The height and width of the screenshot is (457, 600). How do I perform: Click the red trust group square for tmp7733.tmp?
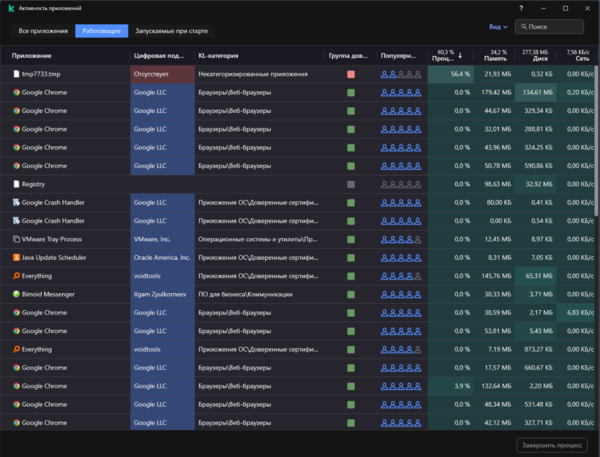351,74
